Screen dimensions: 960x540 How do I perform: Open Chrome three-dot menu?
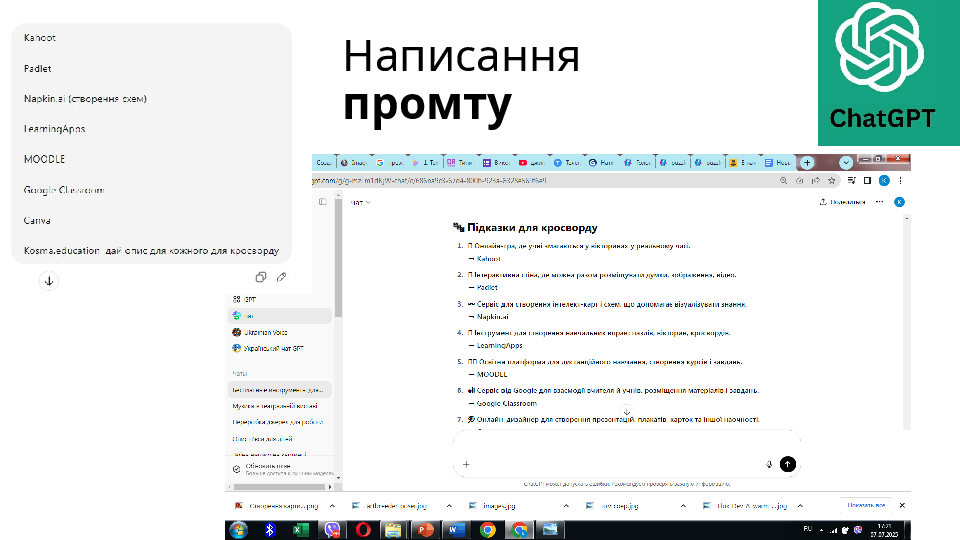[900, 181]
